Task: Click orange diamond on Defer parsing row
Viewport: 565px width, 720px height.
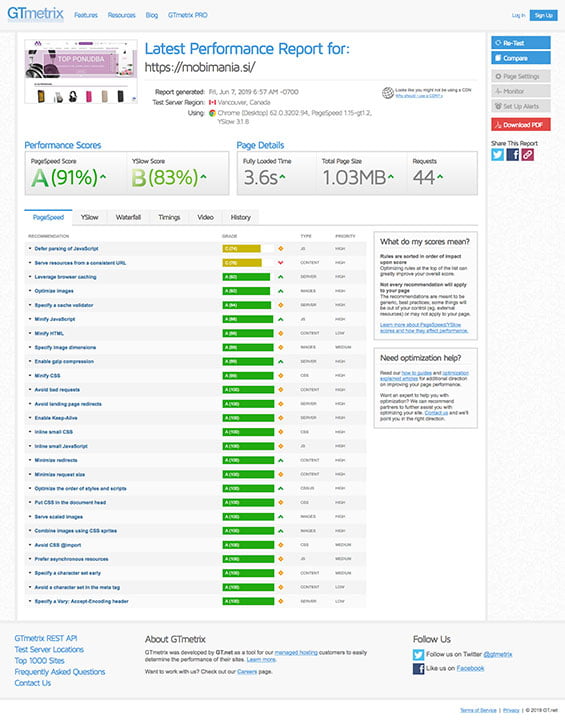Action: (281, 248)
